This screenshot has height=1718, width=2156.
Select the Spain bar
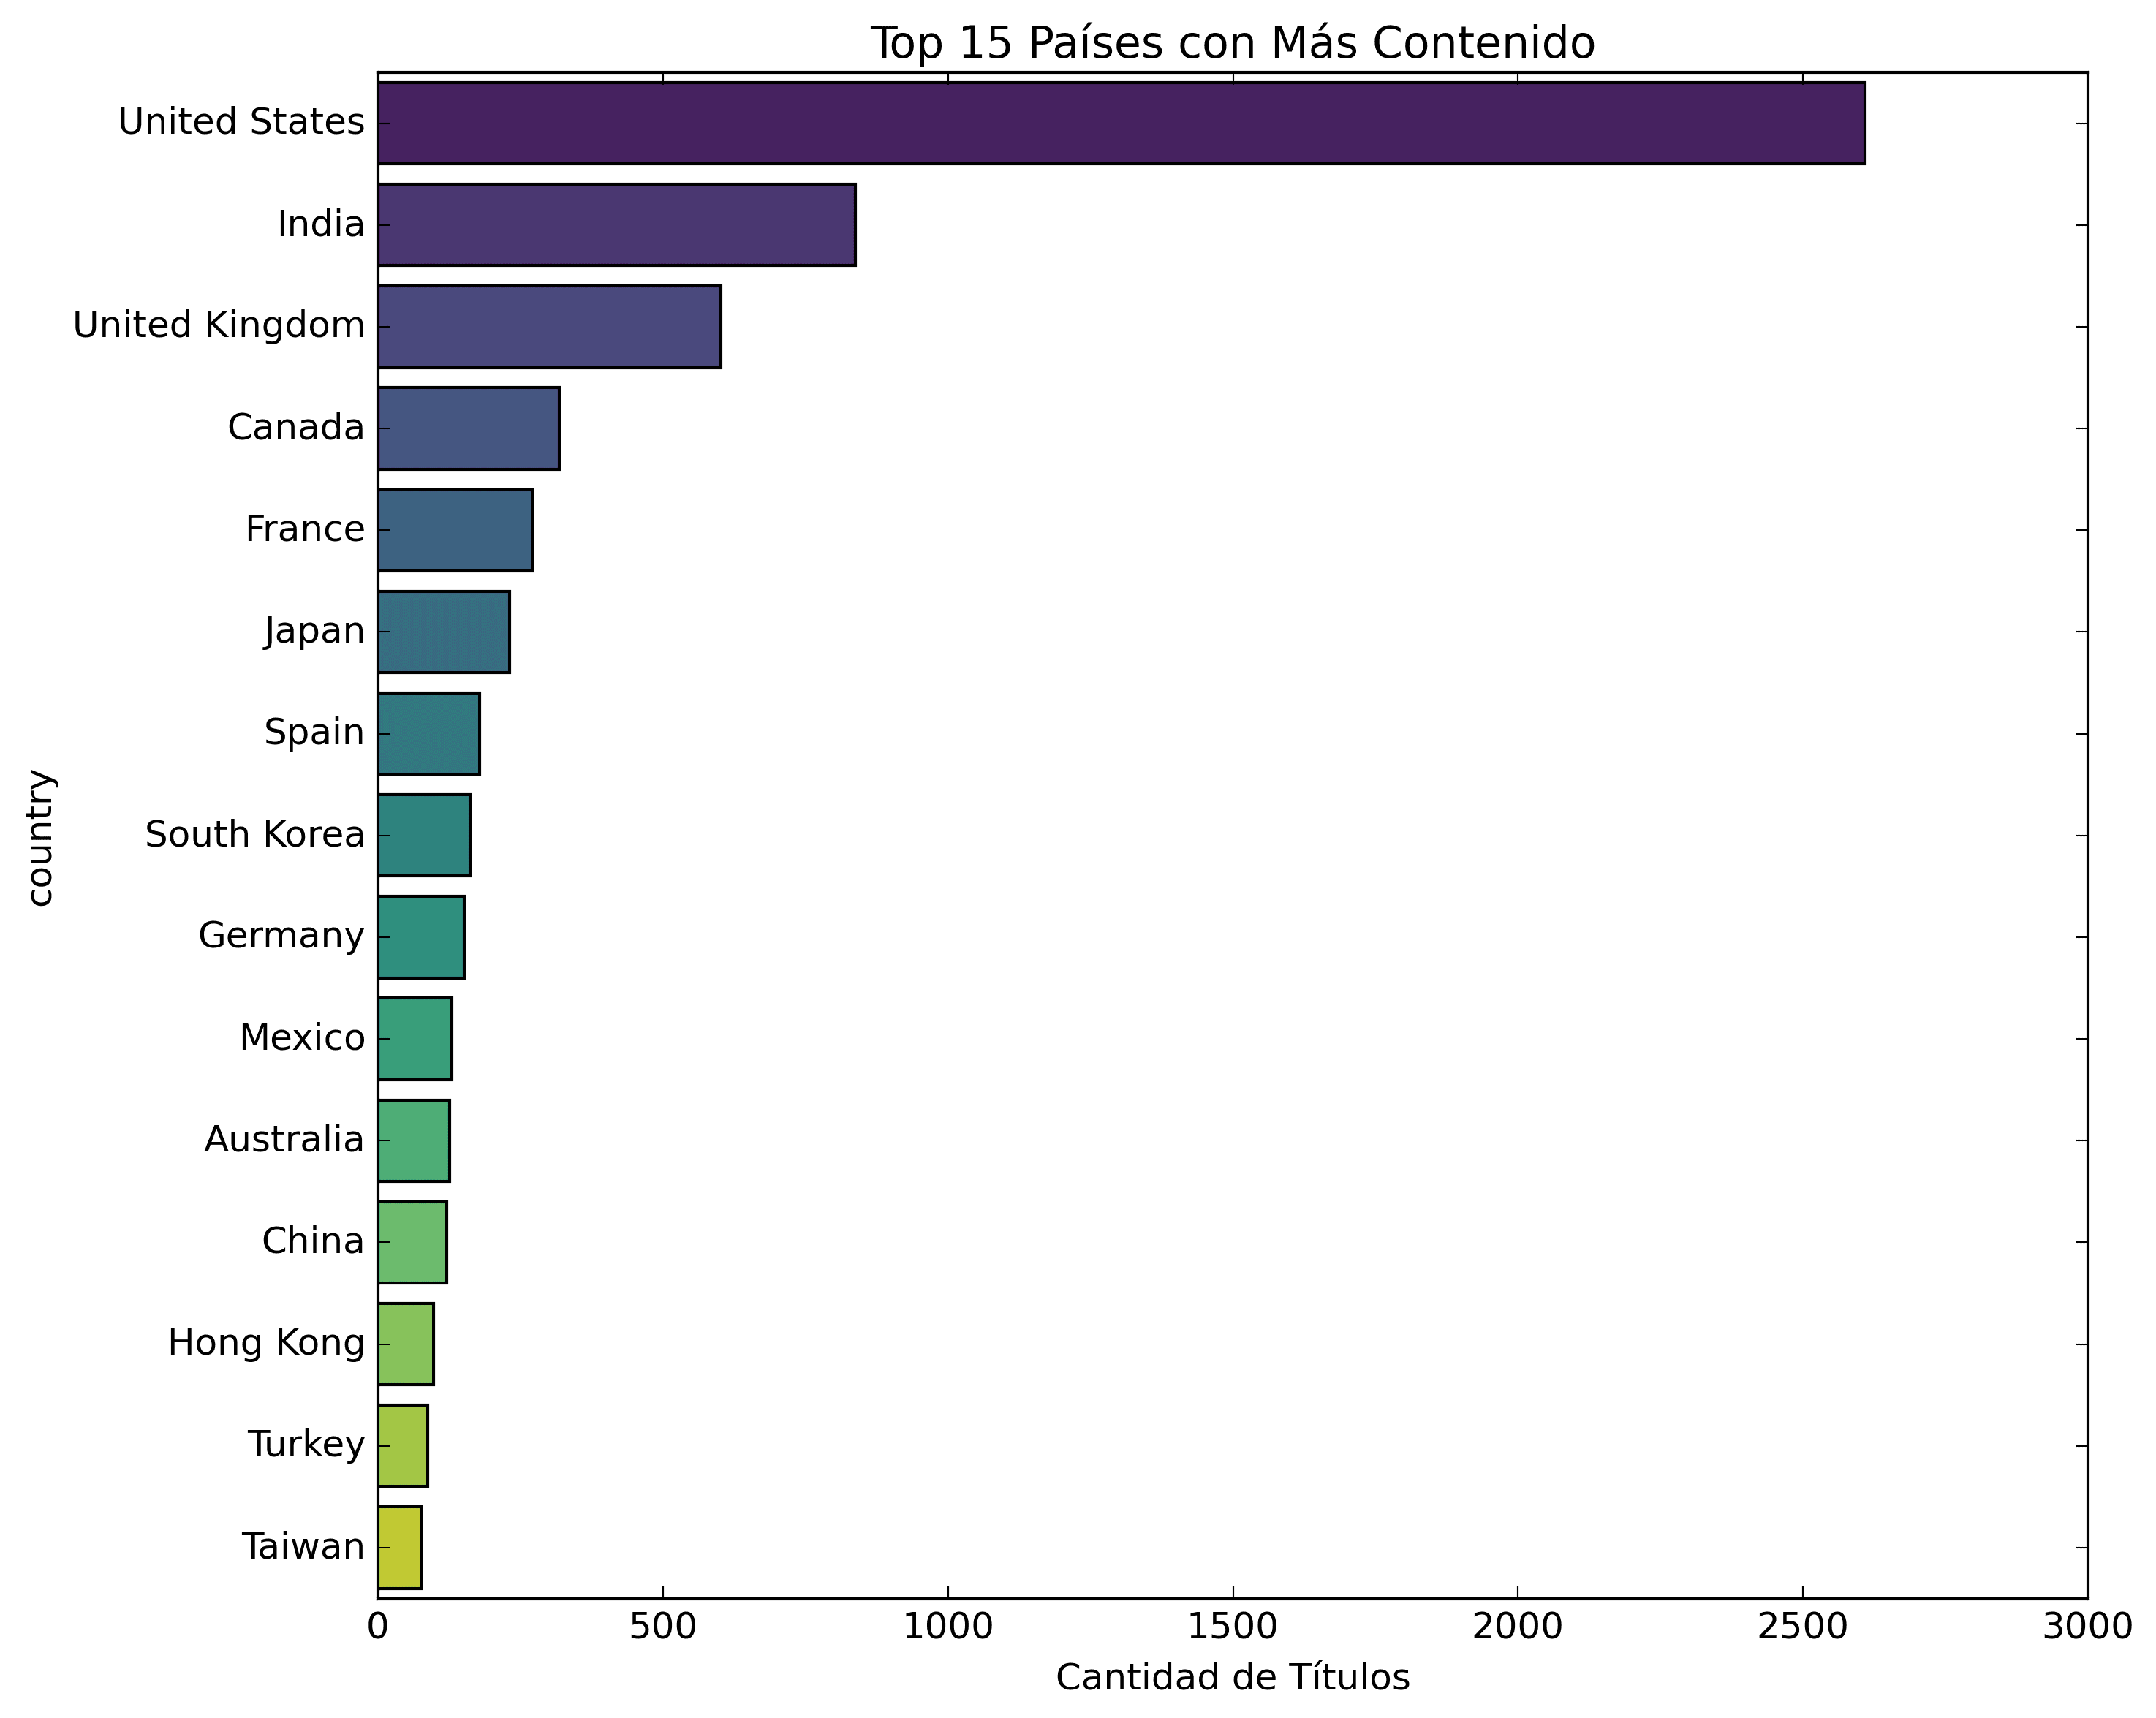pyautogui.click(x=428, y=733)
